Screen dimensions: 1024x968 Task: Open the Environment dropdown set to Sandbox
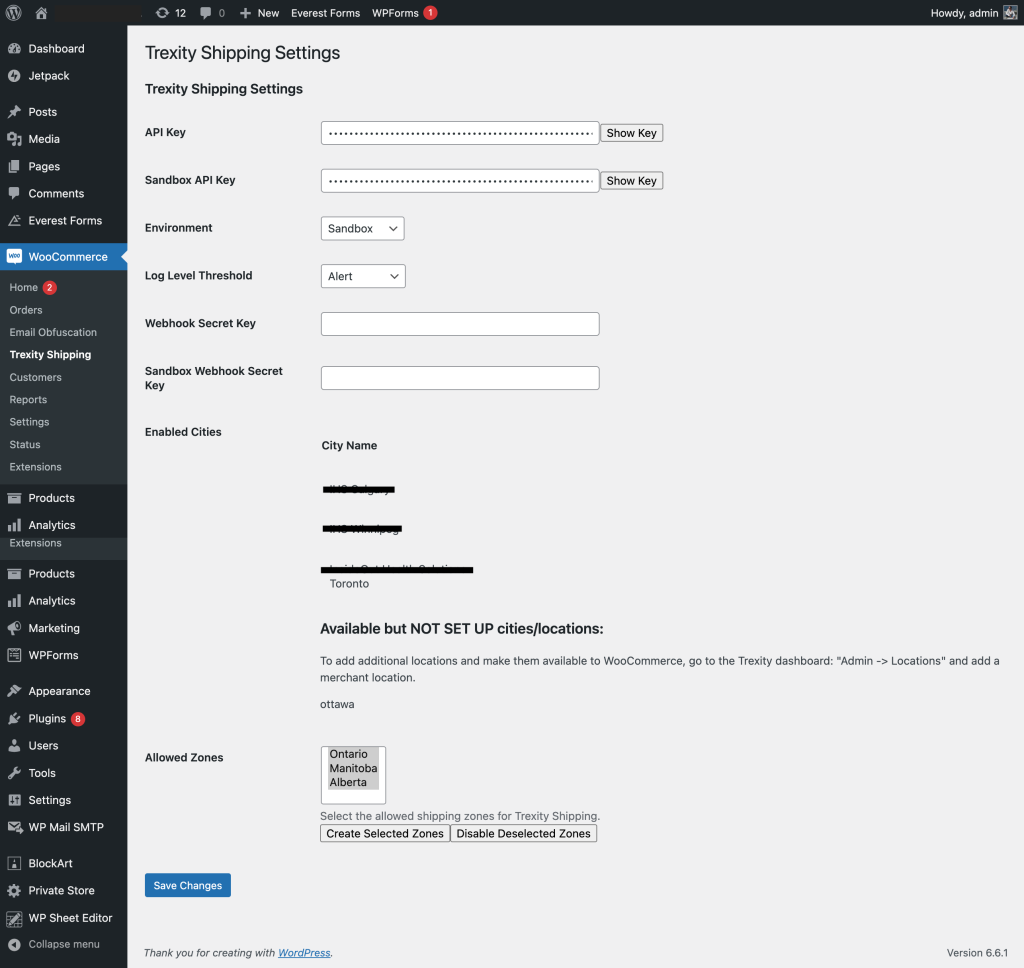pos(362,229)
